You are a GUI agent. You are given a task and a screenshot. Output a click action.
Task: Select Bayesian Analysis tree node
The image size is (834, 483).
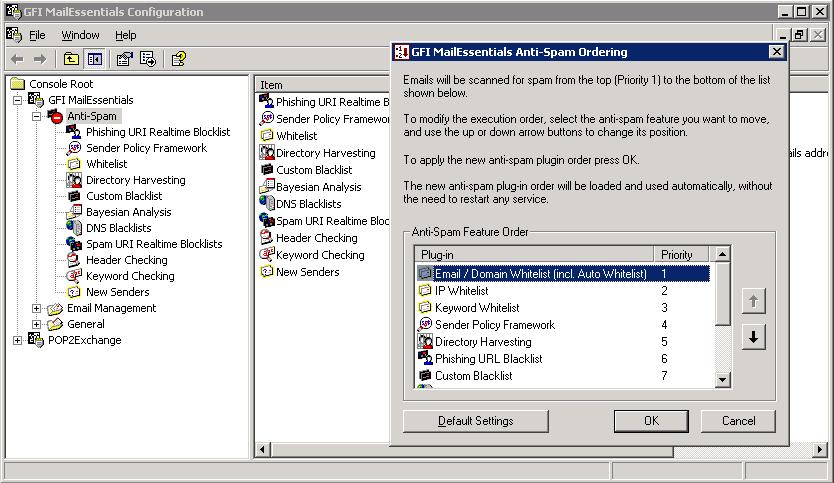pos(129,212)
